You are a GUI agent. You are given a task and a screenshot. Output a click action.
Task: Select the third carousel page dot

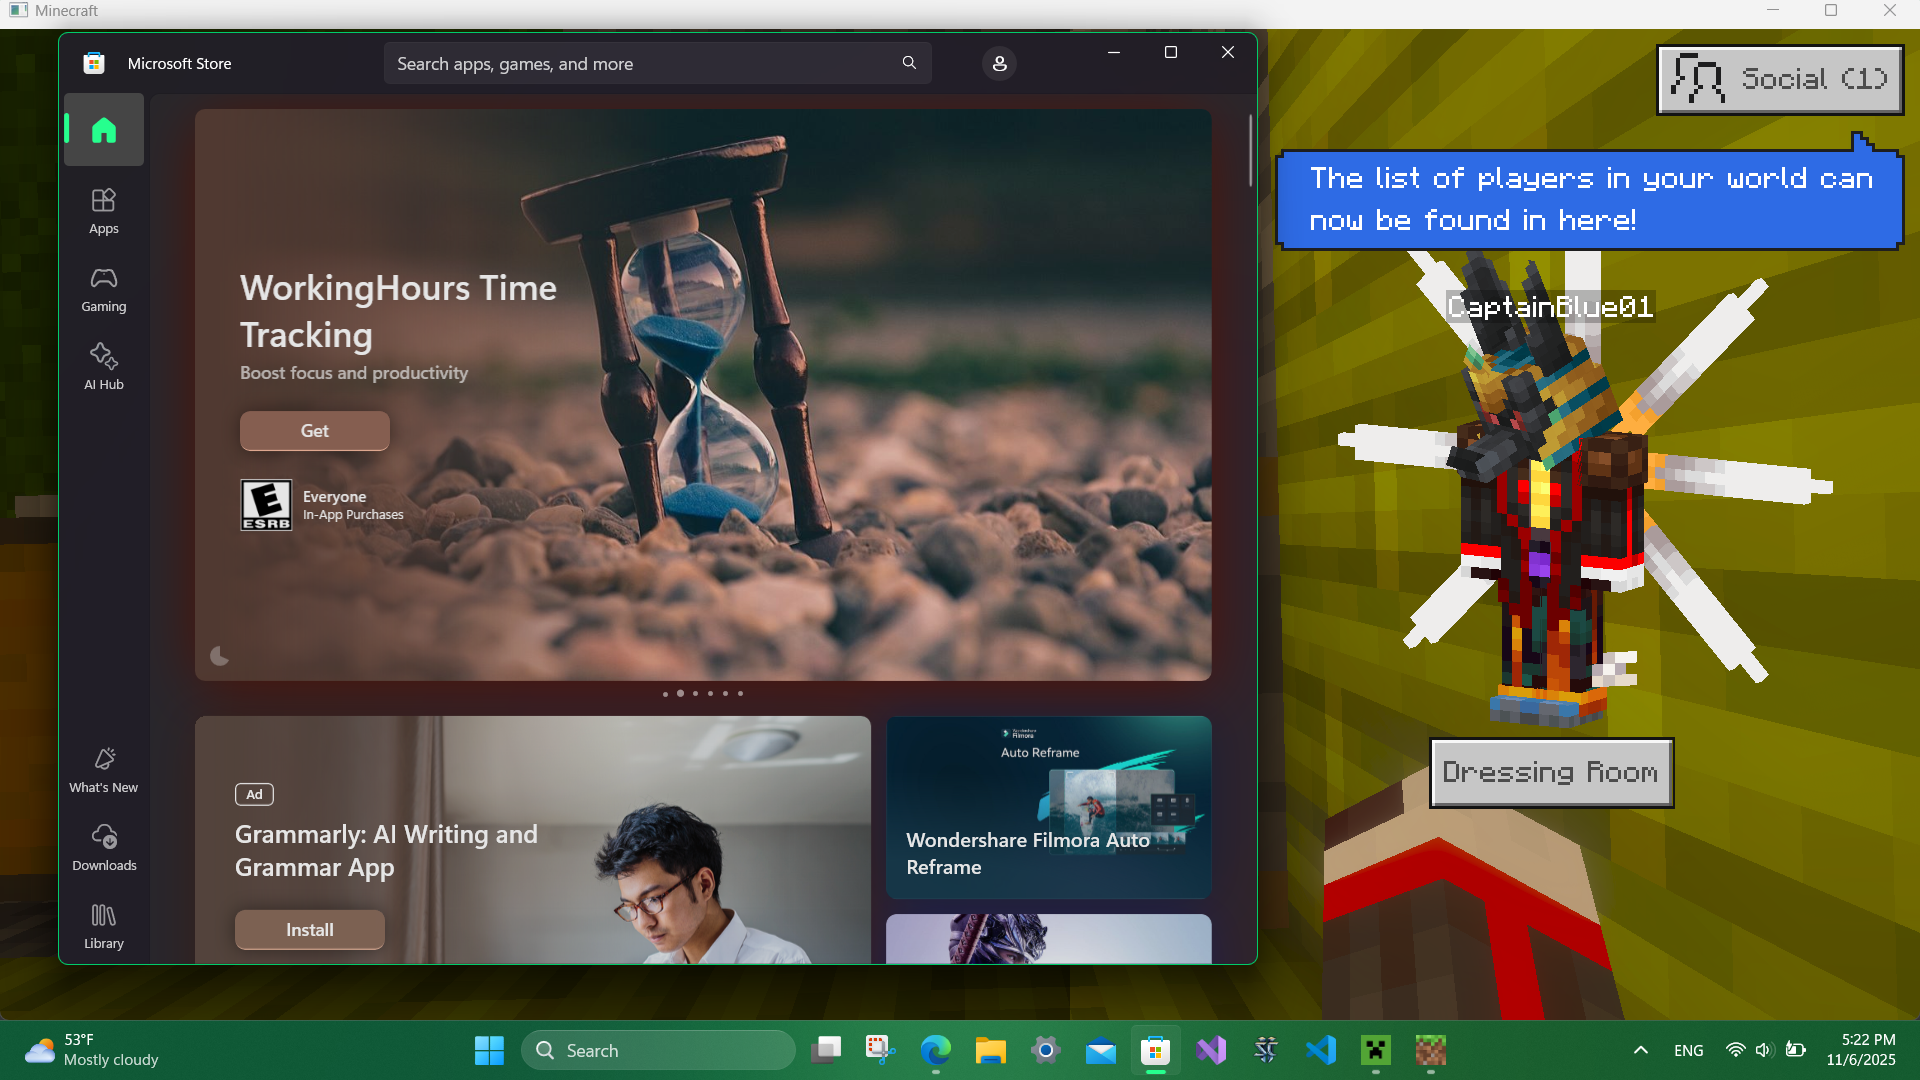click(x=696, y=694)
